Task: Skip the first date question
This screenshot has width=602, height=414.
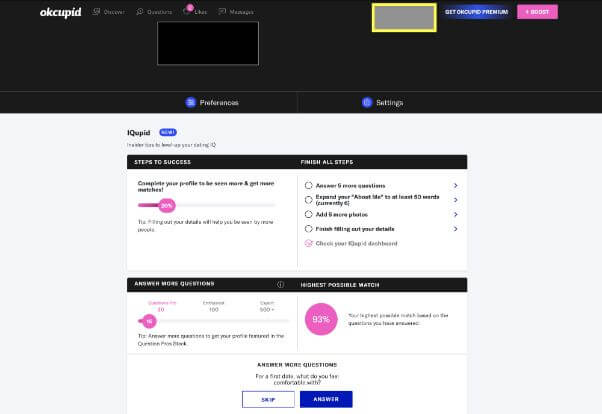Action: (x=268, y=399)
